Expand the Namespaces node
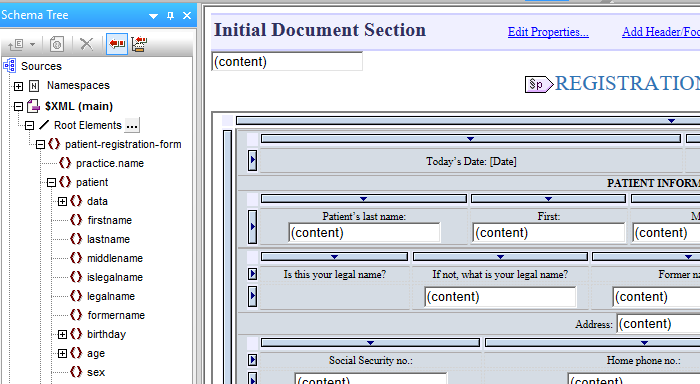 (18, 86)
